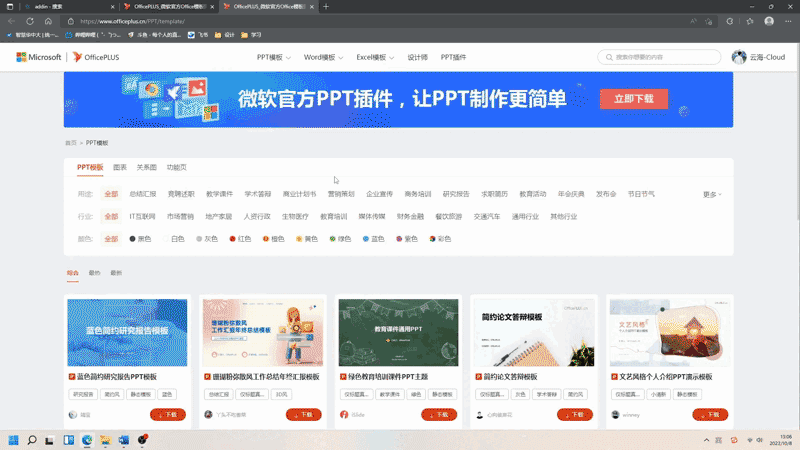This screenshot has width=800, height=450.
Task: Open Windows Start menu
Action: click(x=13, y=440)
